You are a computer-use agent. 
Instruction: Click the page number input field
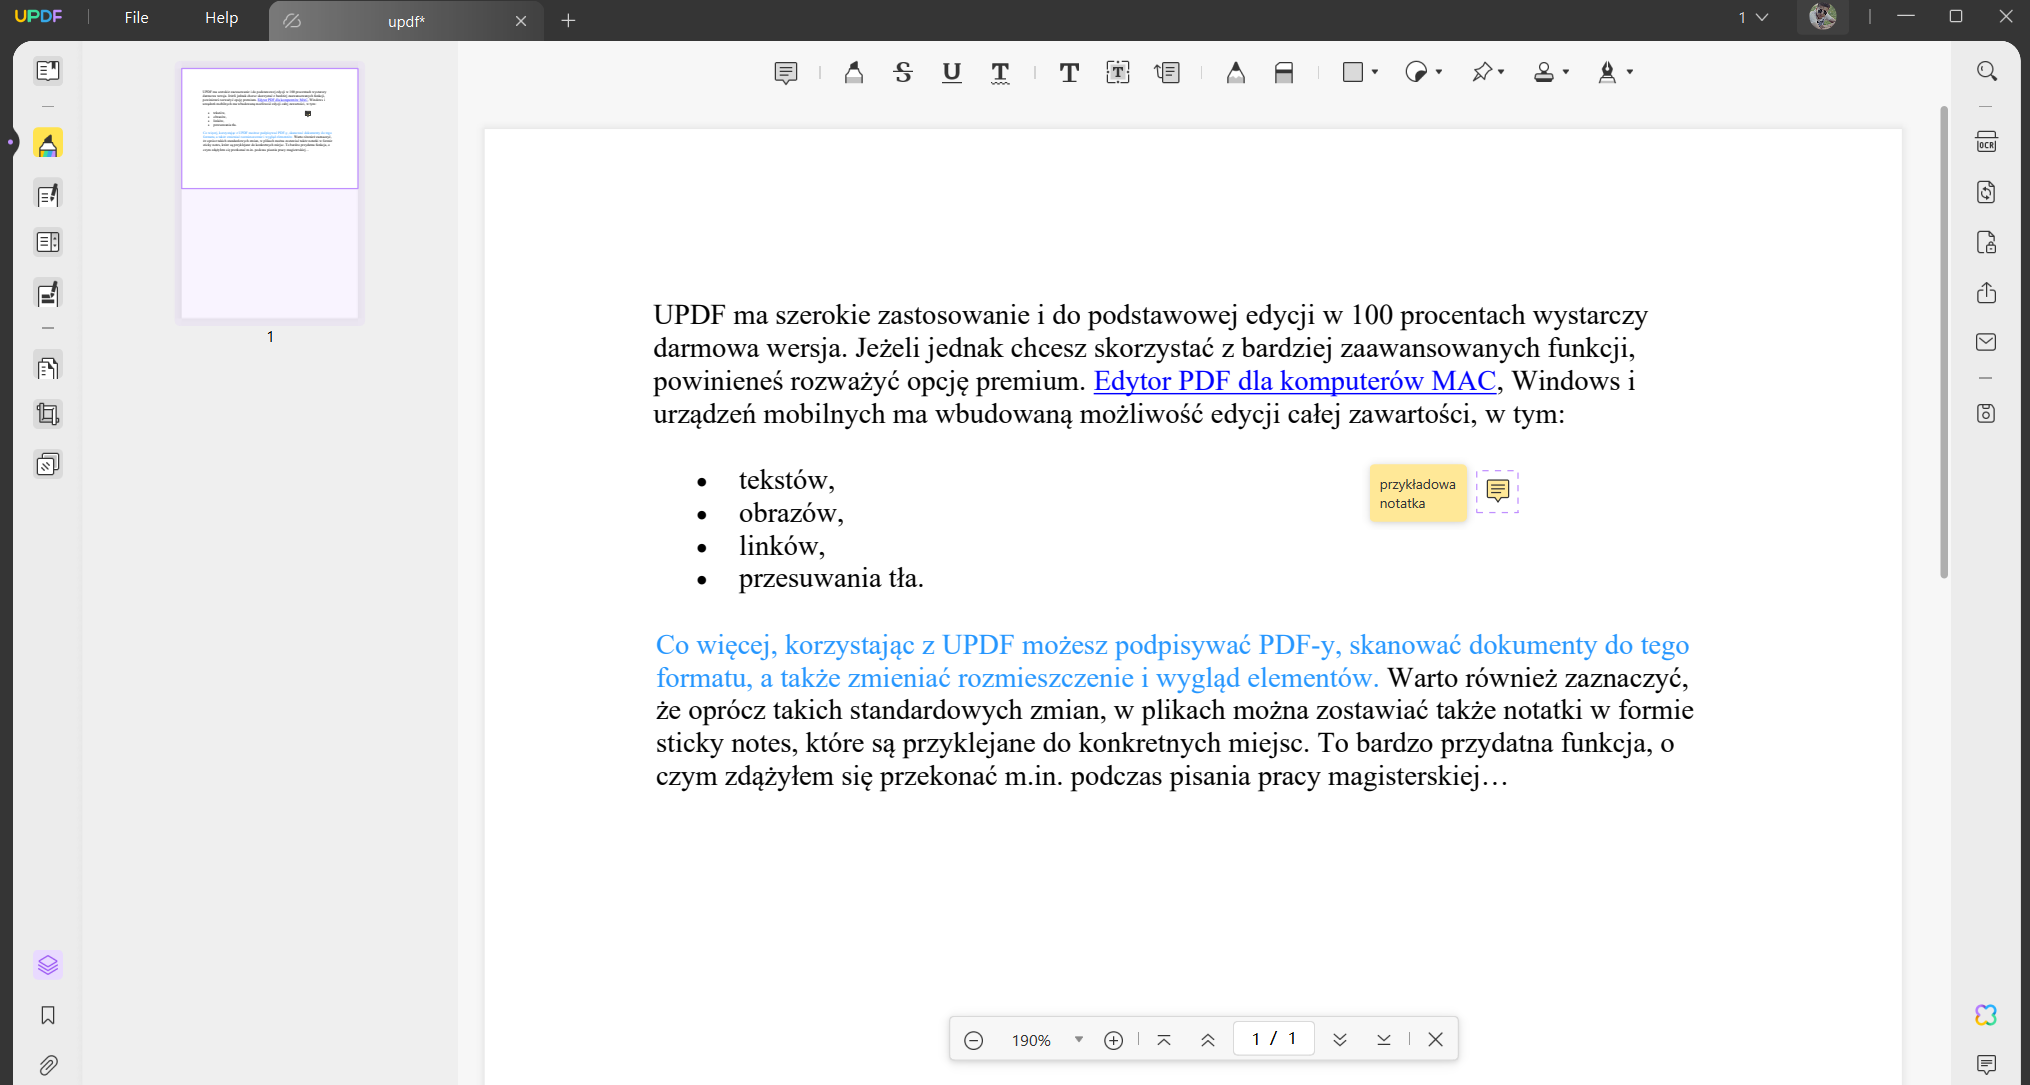tap(1273, 1039)
